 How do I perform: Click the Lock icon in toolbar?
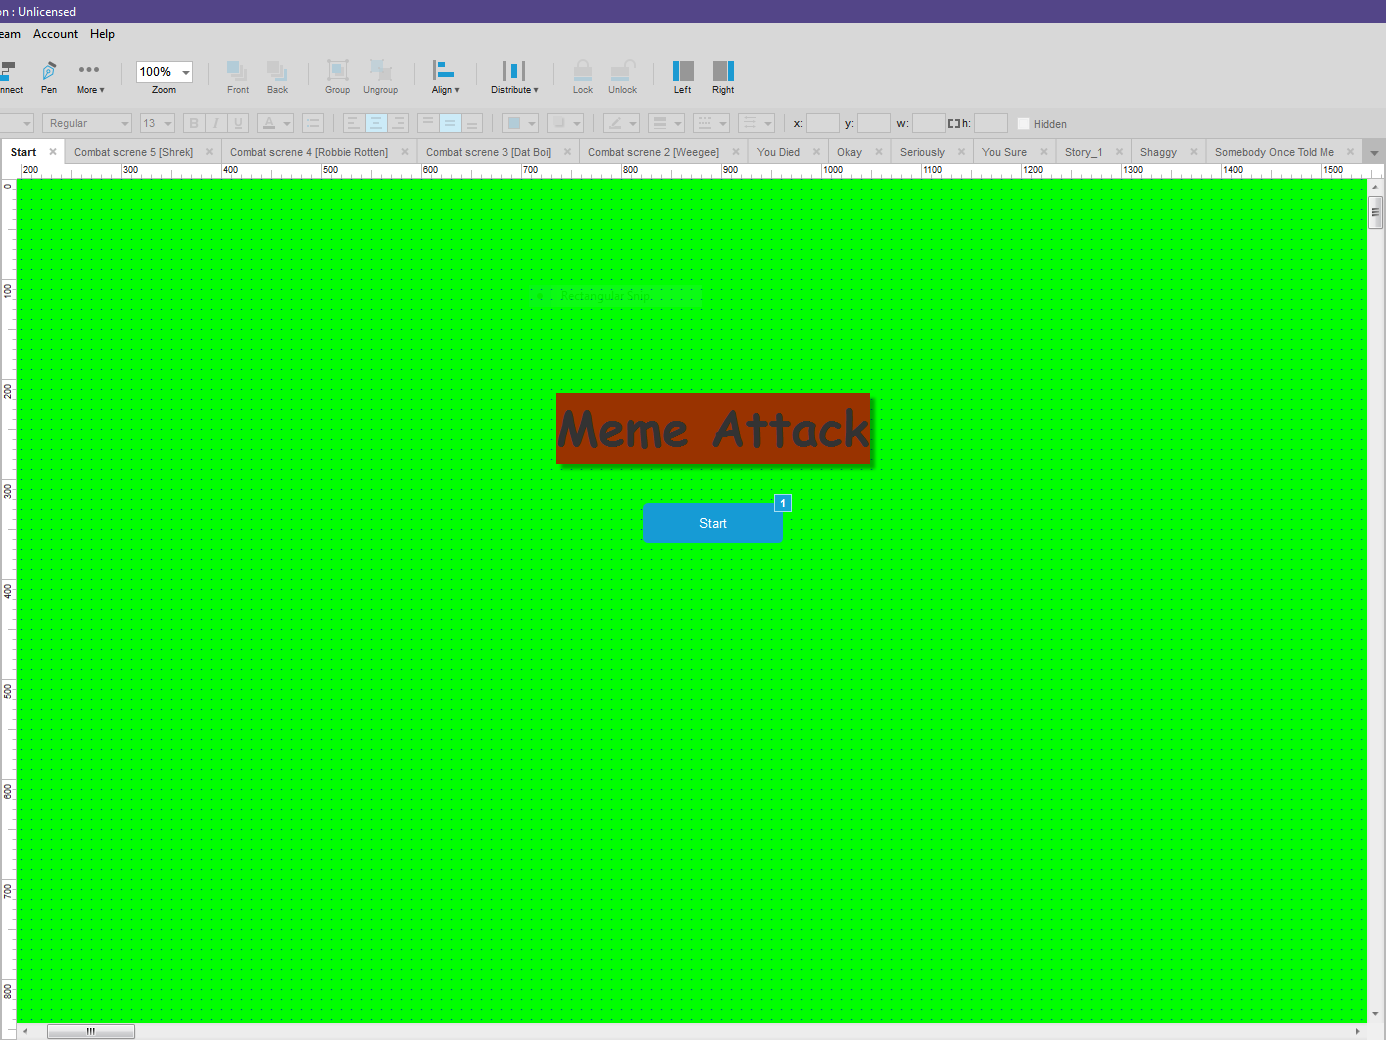(582, 76)
